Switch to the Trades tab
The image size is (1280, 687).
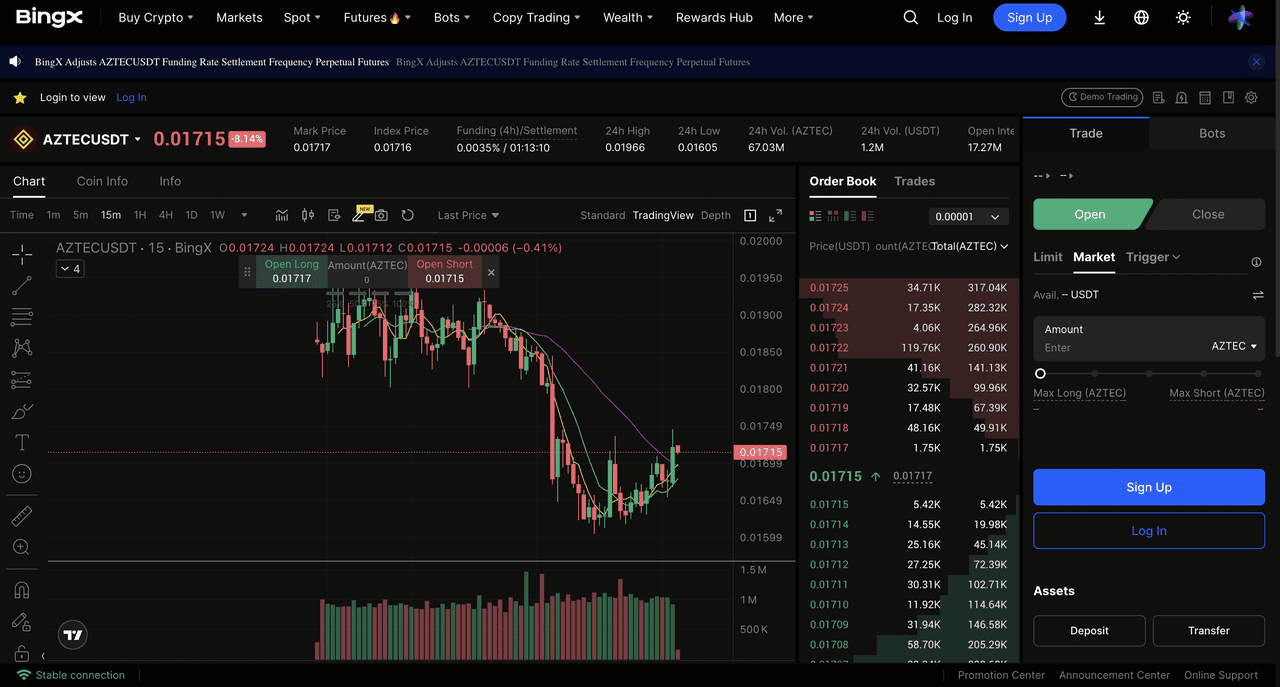tap(914, 181)
